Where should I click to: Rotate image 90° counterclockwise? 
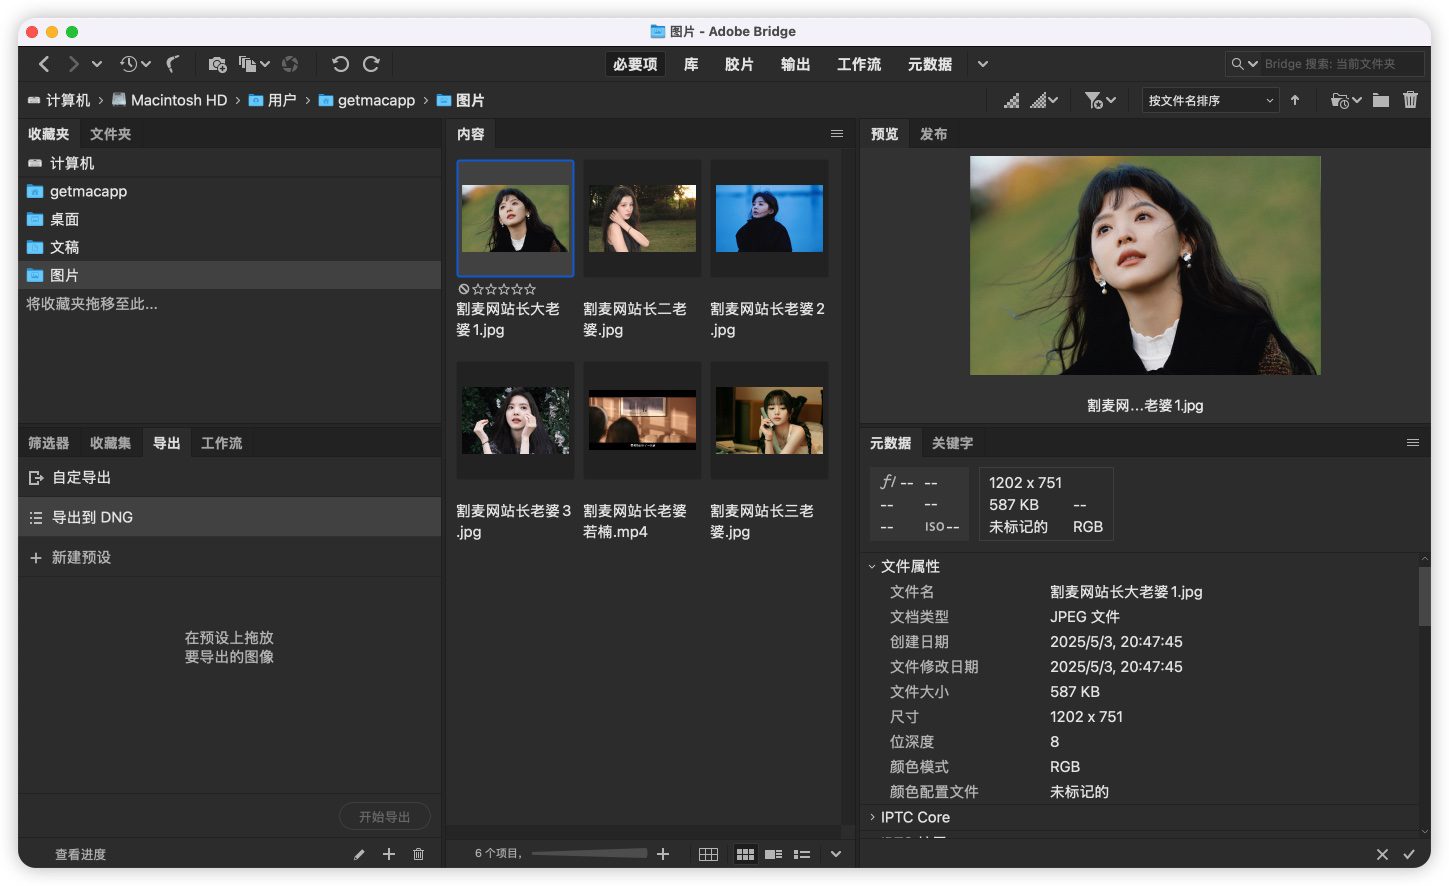tap(340, 64)
